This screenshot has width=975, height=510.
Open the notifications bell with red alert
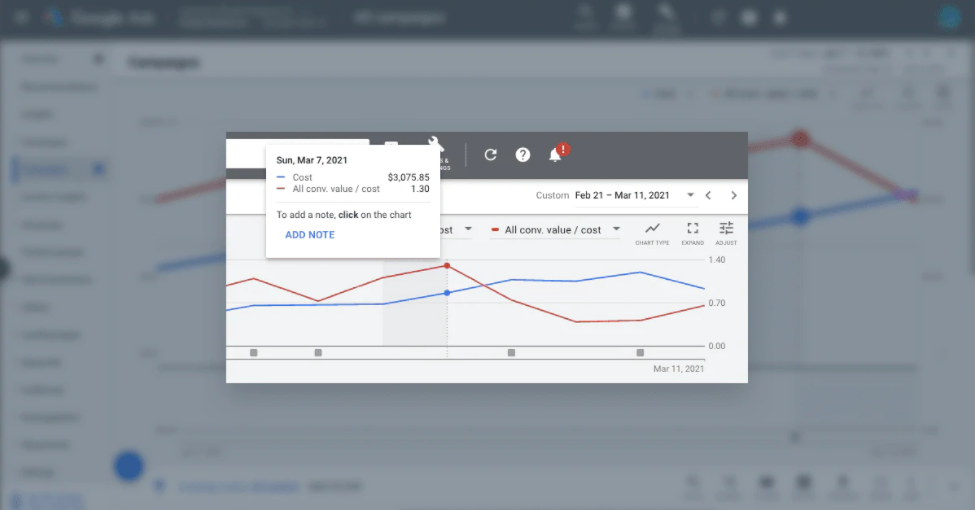556,154
